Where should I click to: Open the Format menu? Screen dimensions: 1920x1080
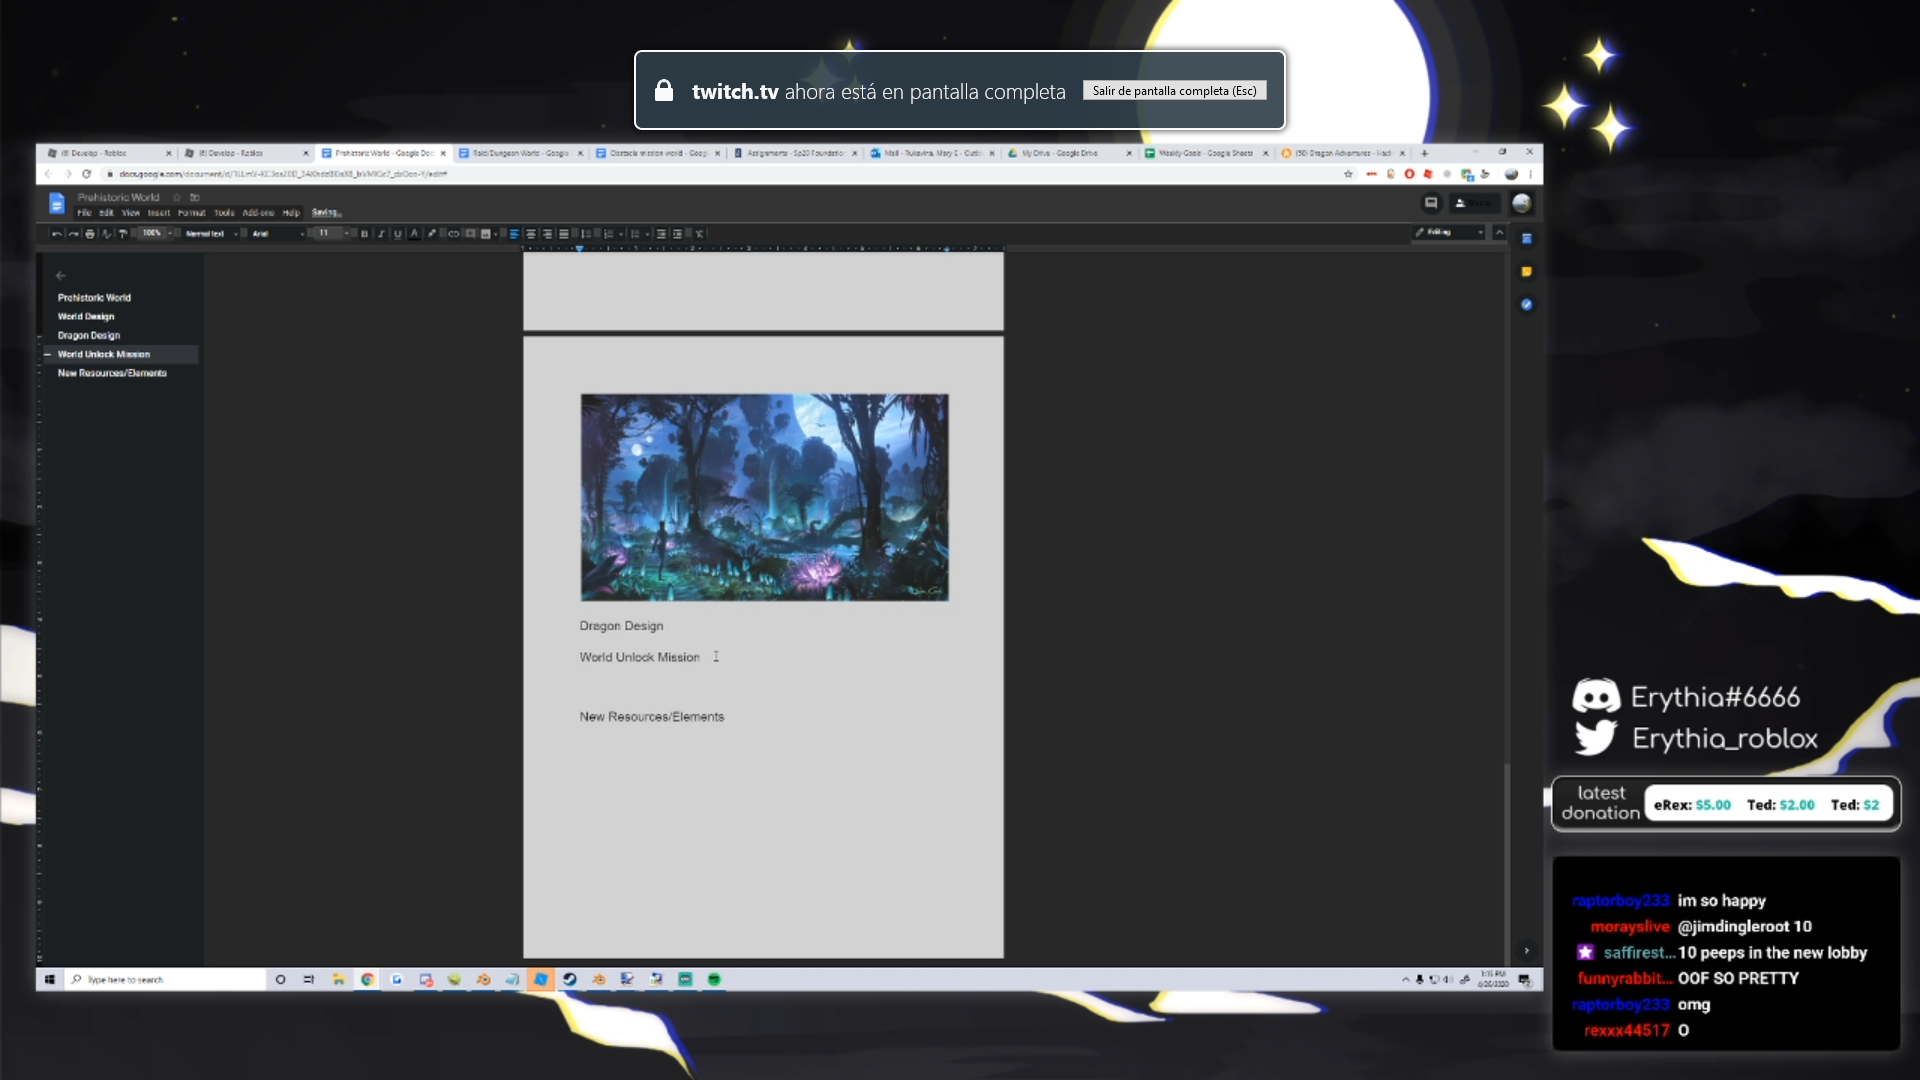coord(191,213)
